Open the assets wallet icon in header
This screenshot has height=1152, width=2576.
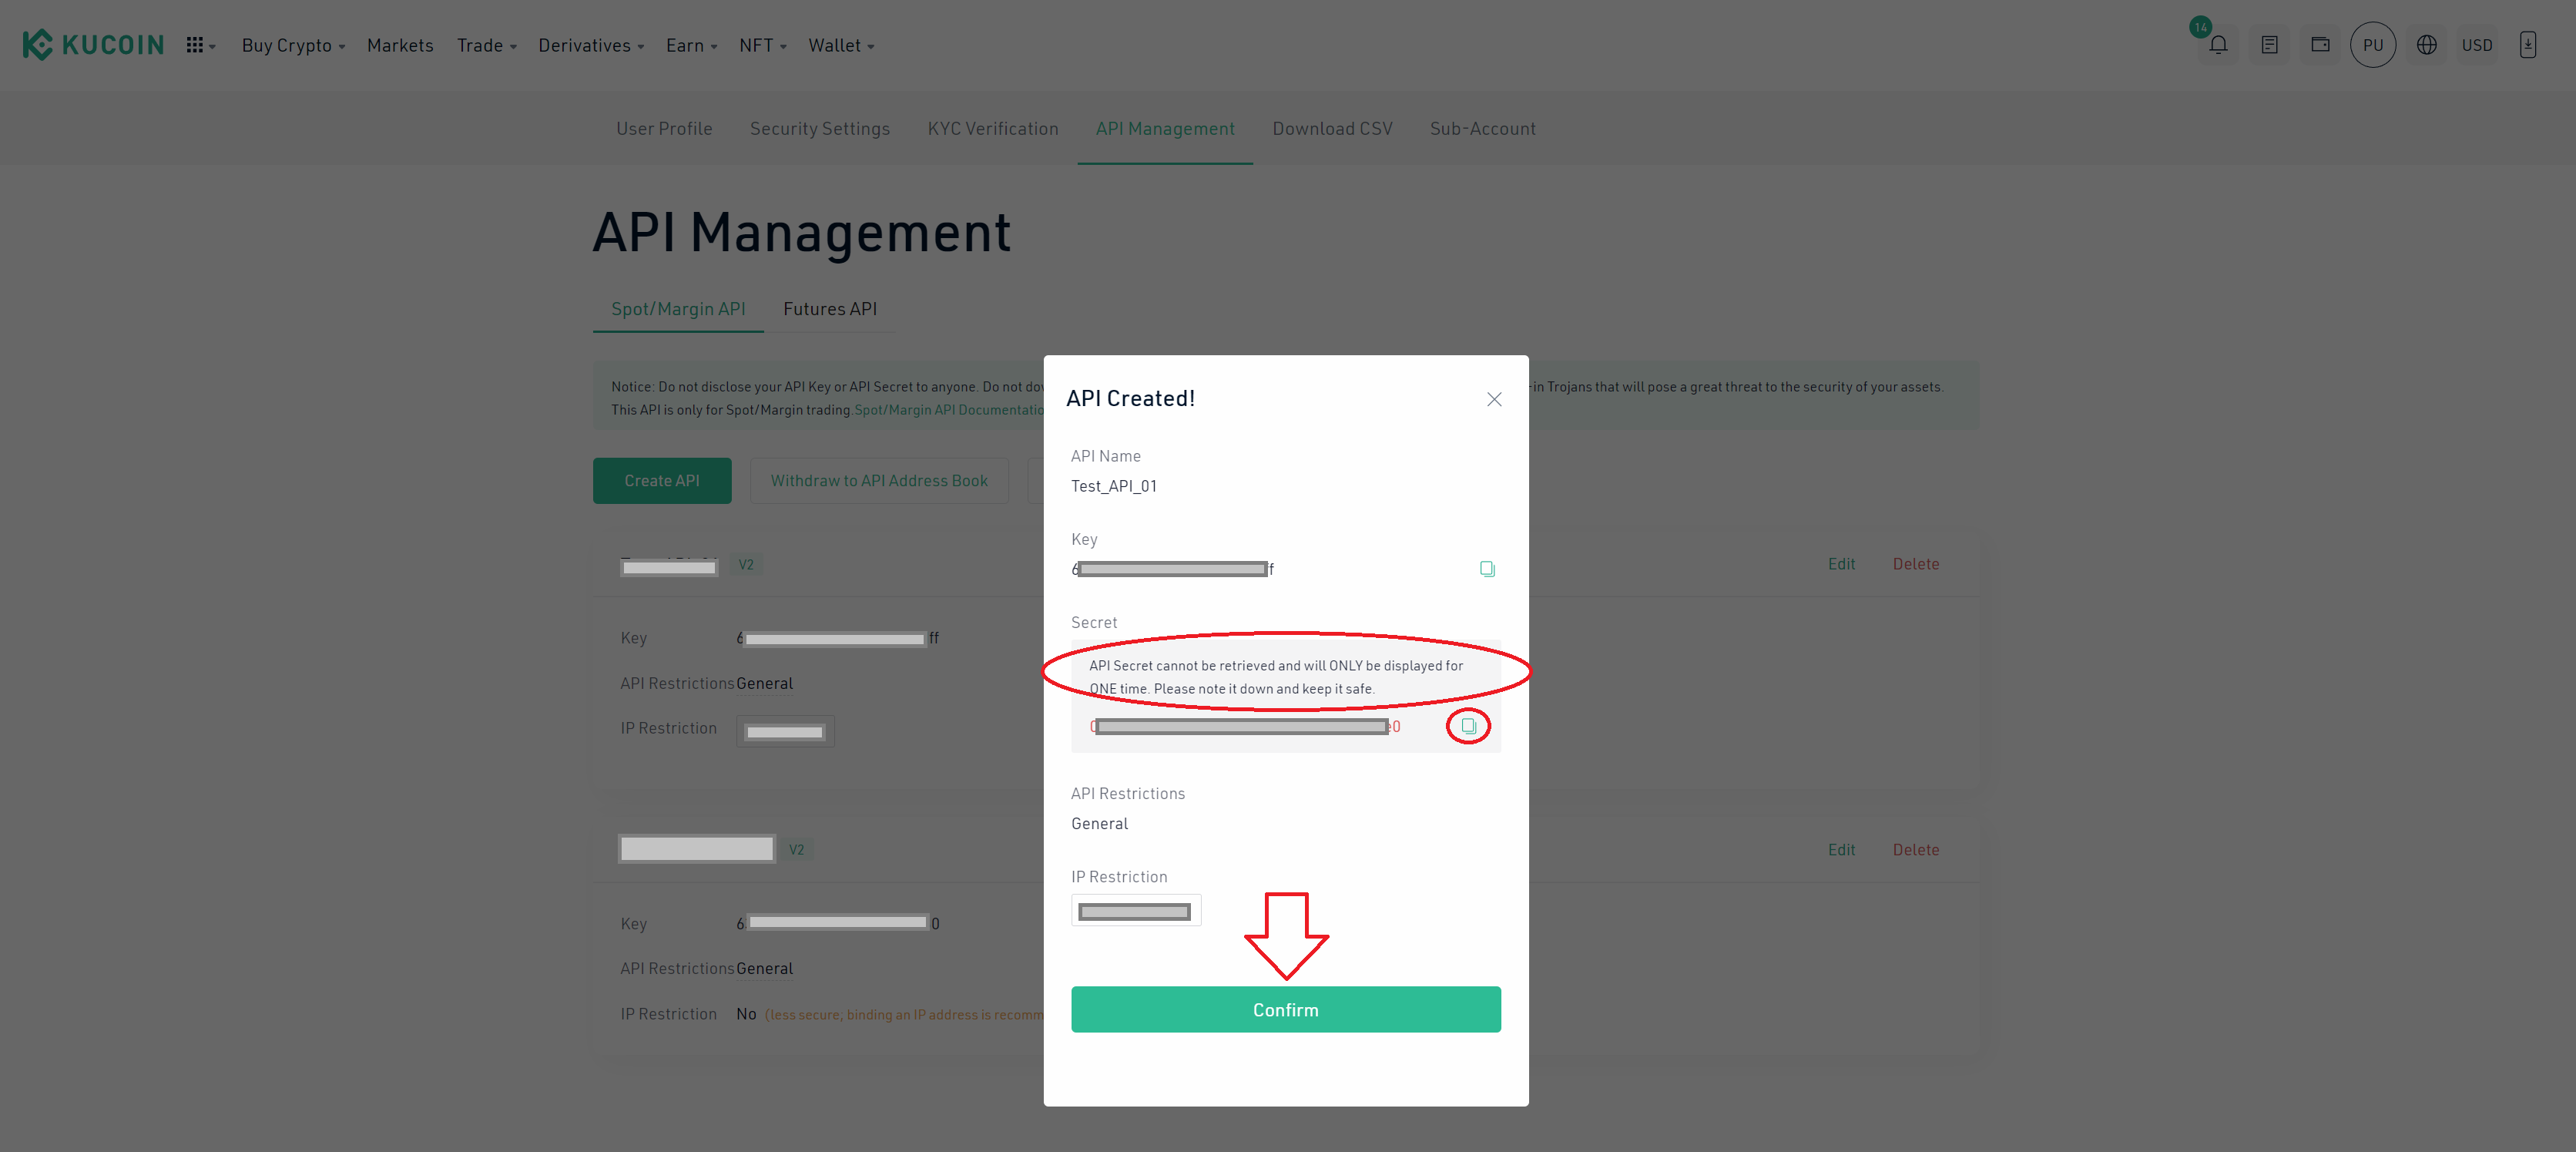coord(2320,45)
